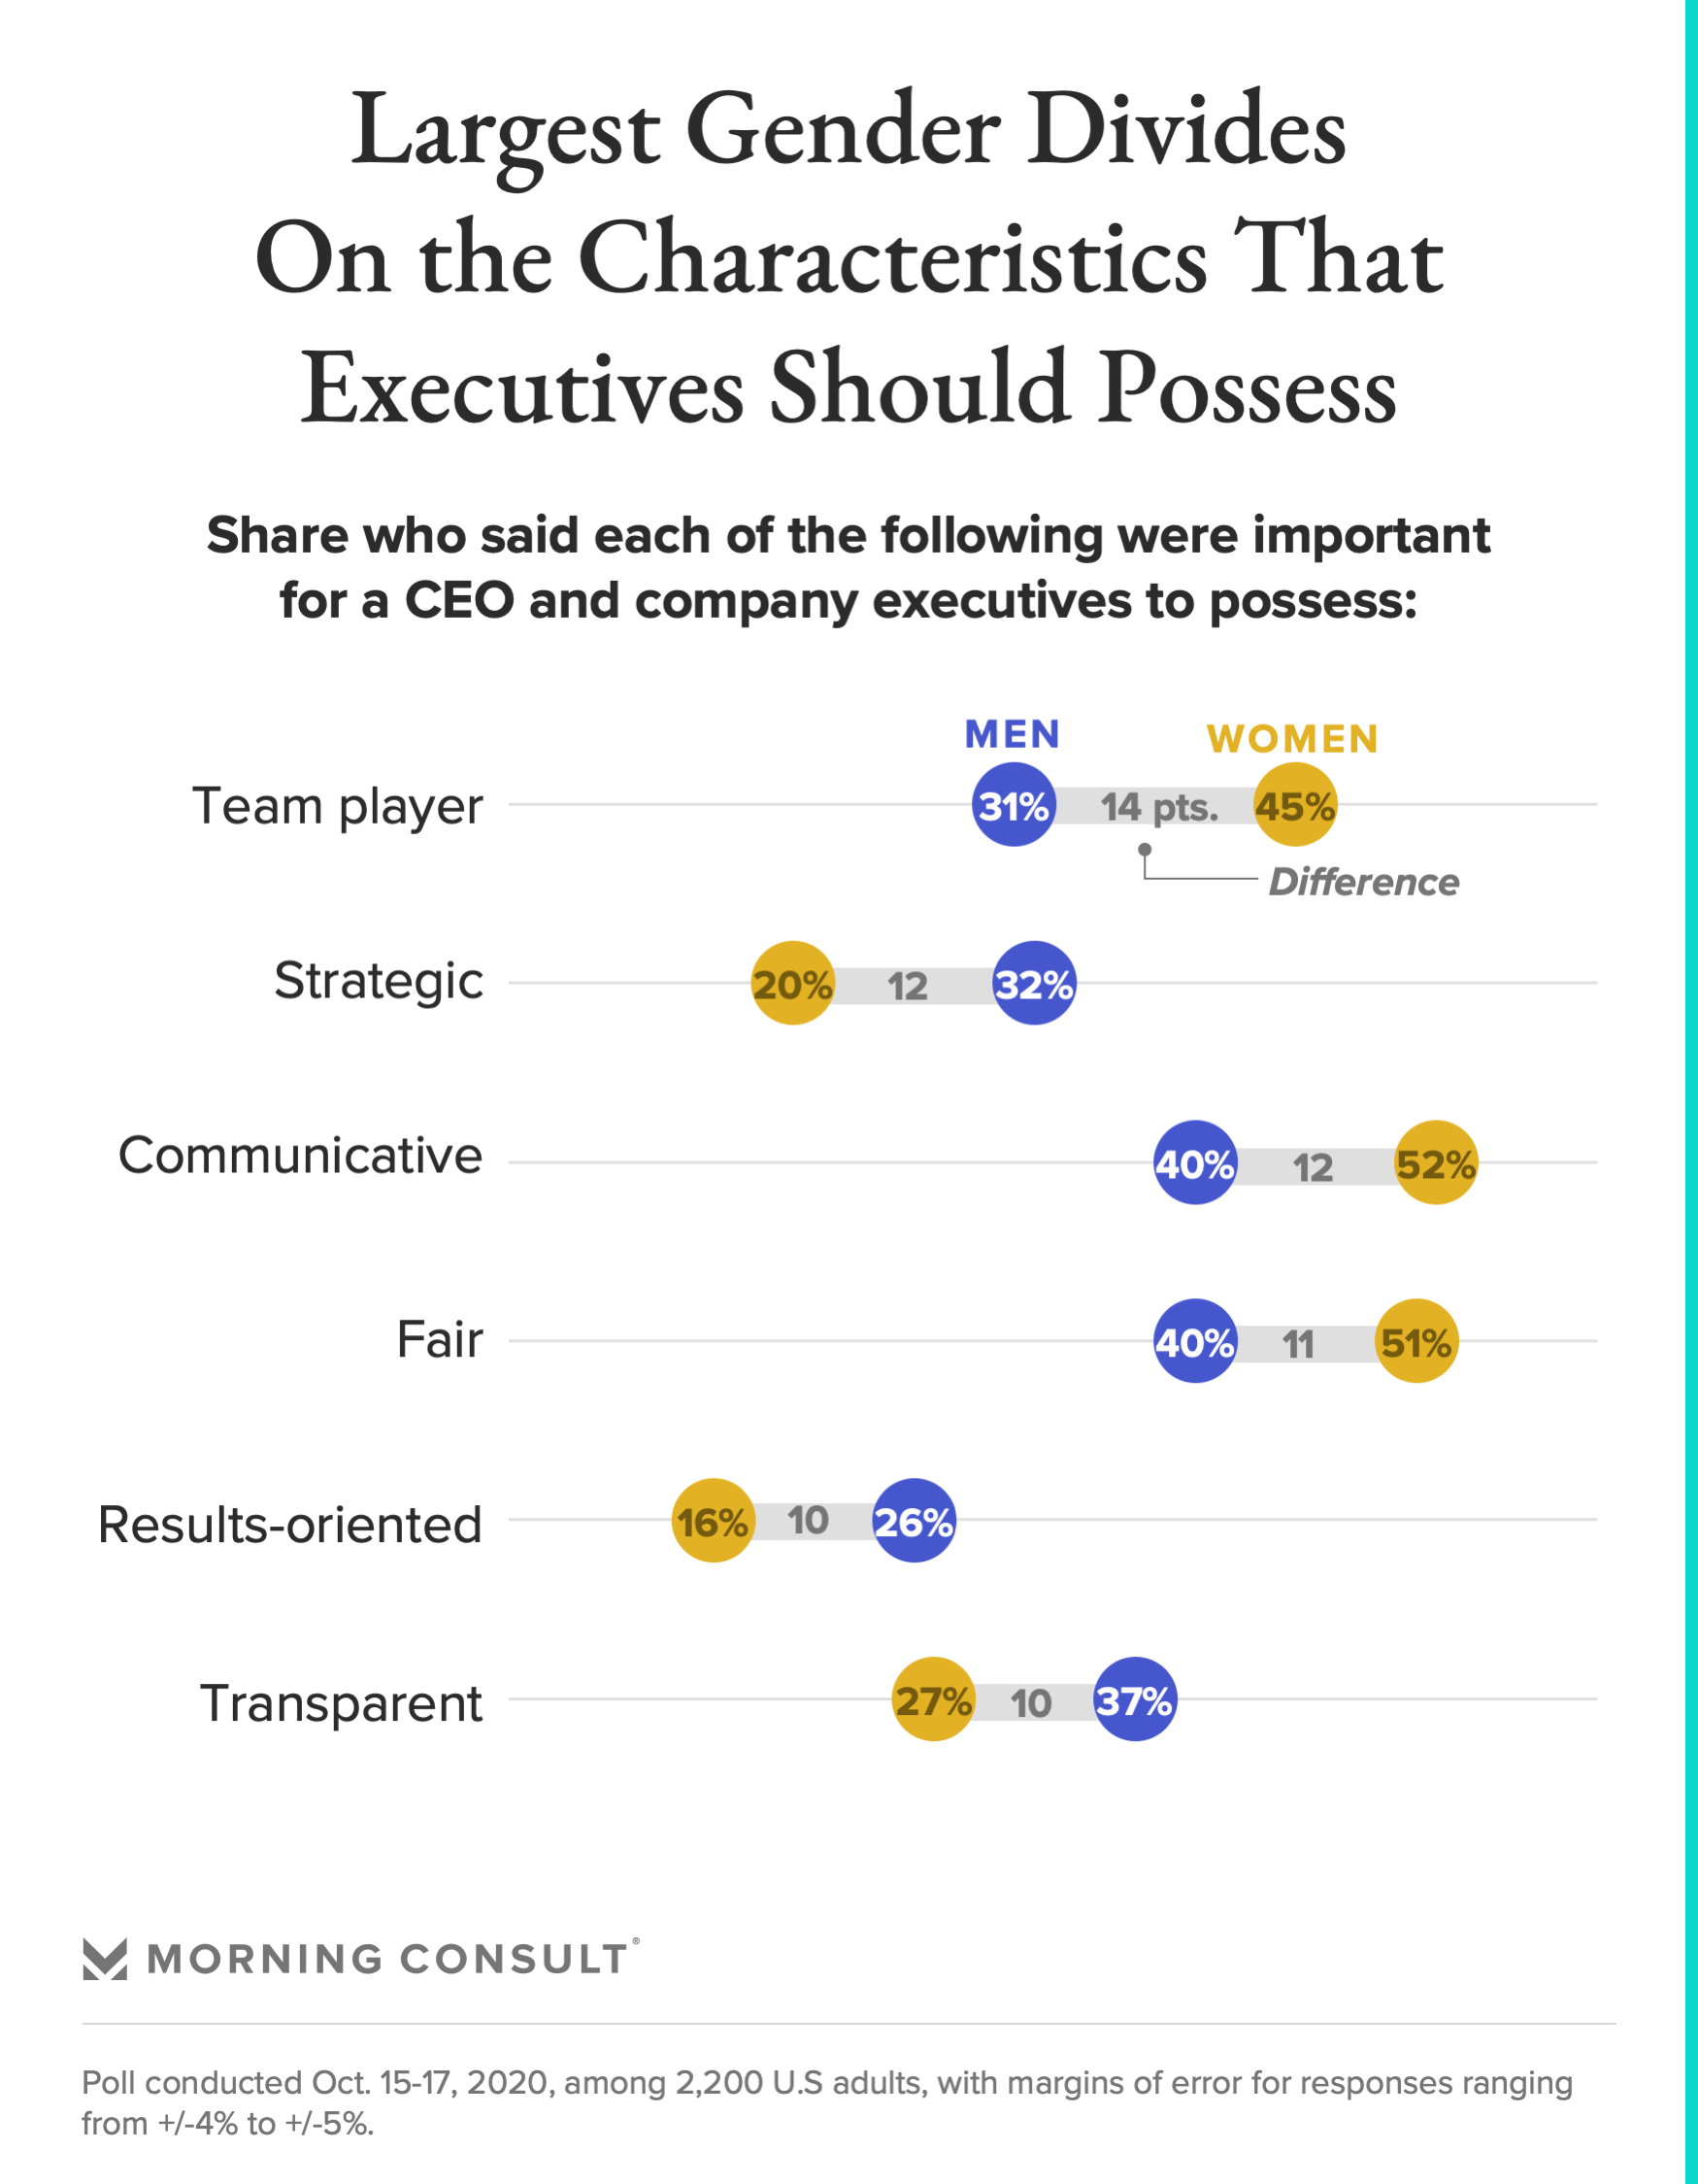Click the blue 31% Team player circle
Screen dimensions: 1698x2184
click(1013, 805)
